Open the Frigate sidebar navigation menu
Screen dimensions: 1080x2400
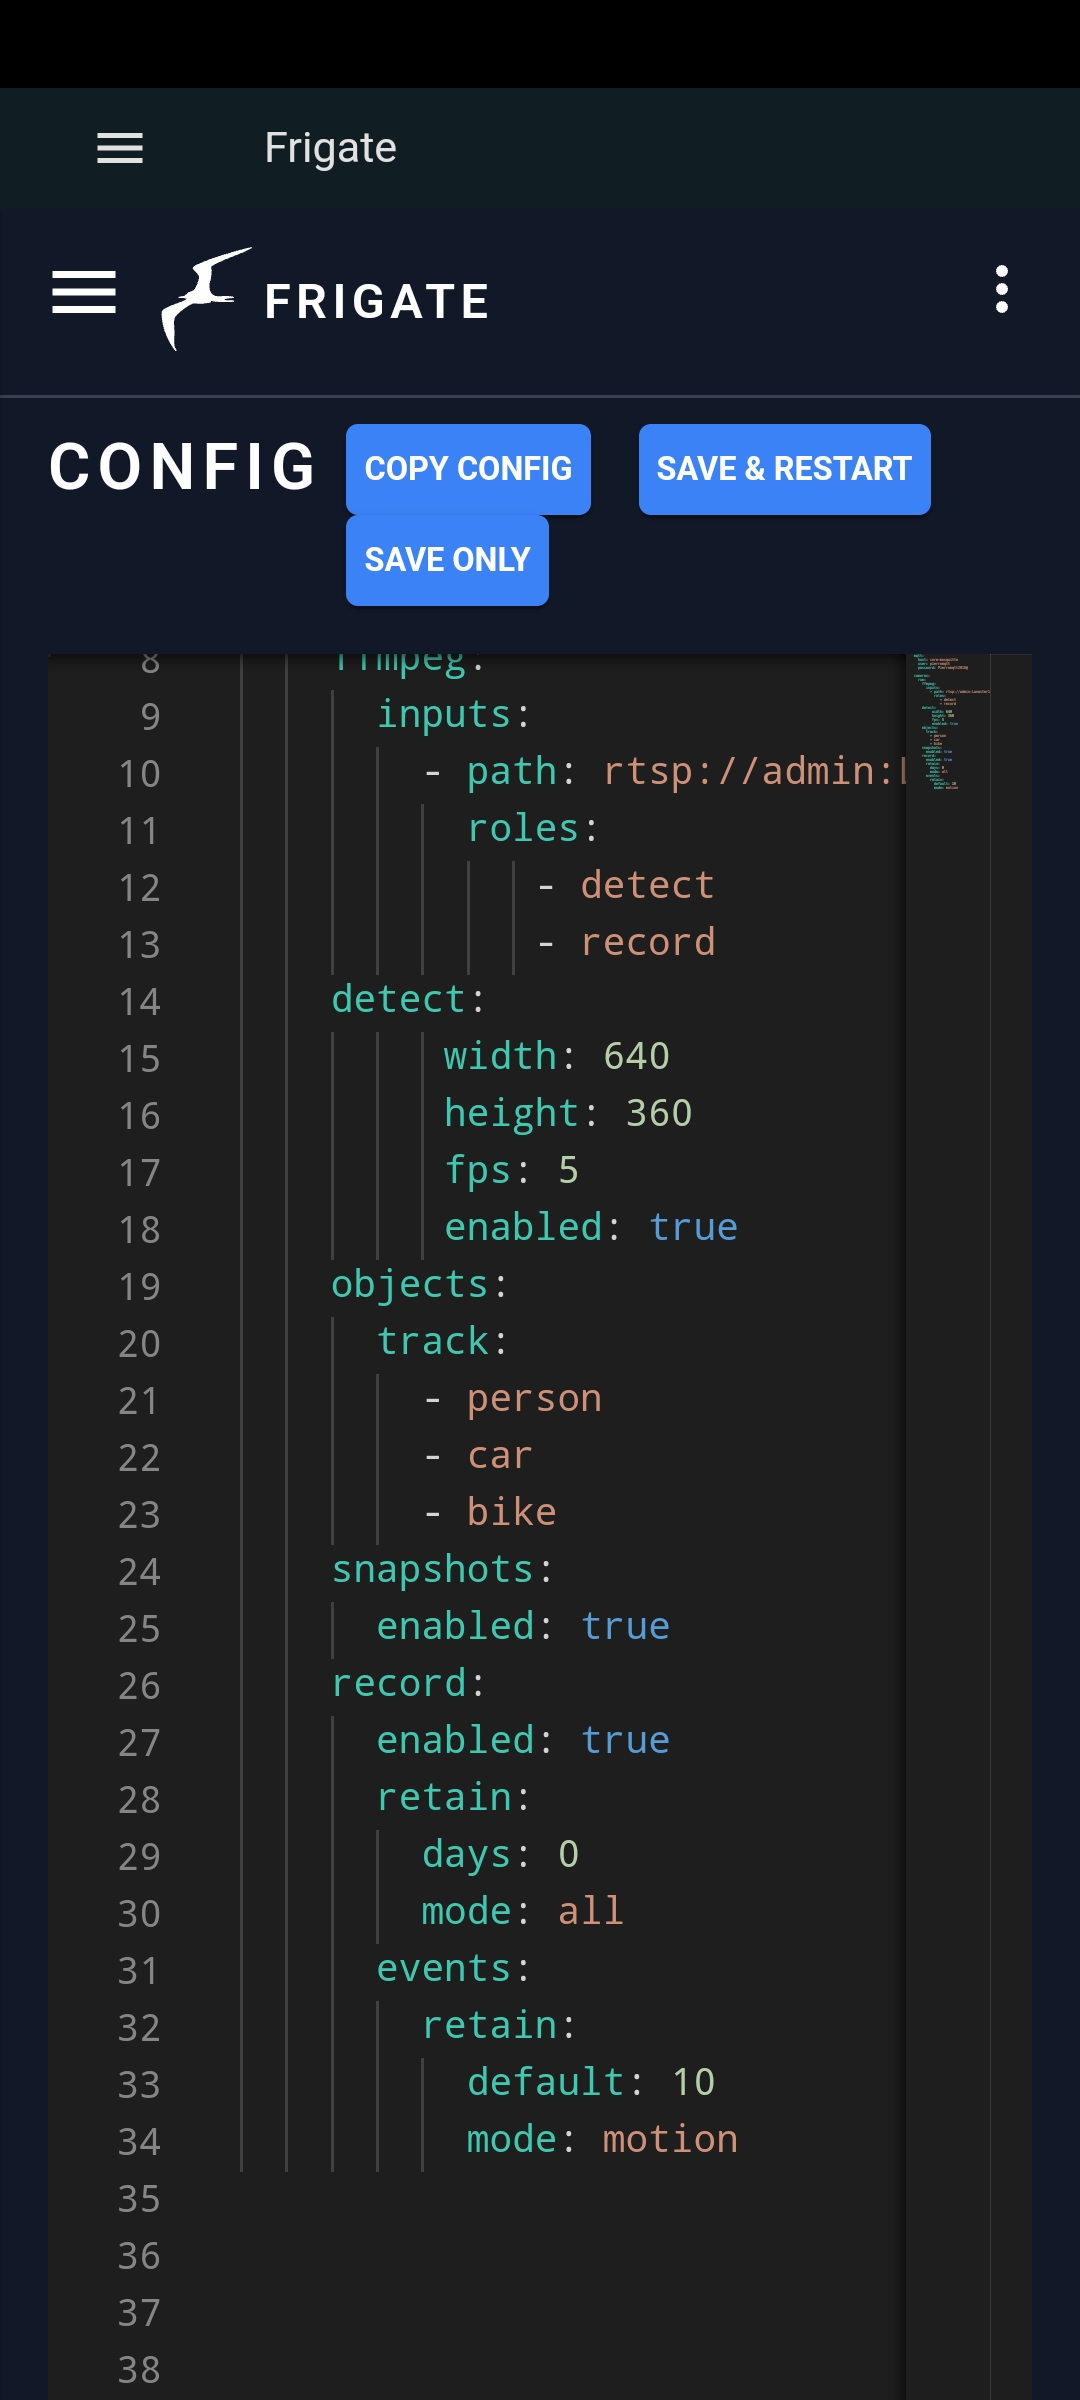click(x=84, y=292)
